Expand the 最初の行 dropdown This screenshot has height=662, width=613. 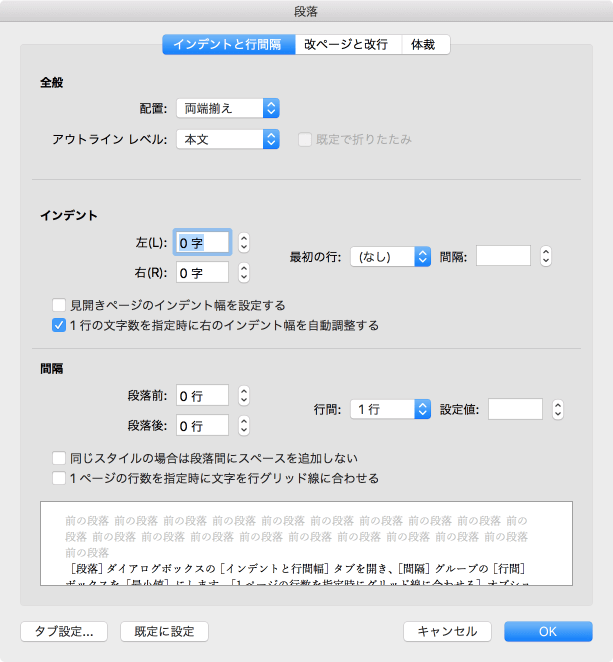[x=390, y=256]
